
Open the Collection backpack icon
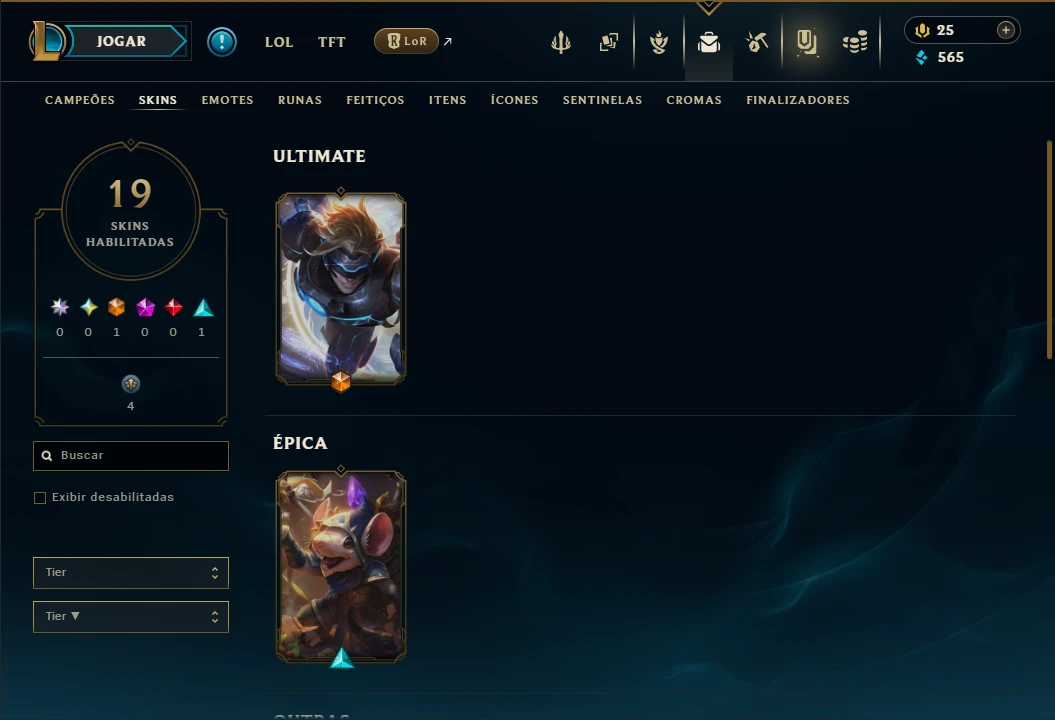point(708,42)
